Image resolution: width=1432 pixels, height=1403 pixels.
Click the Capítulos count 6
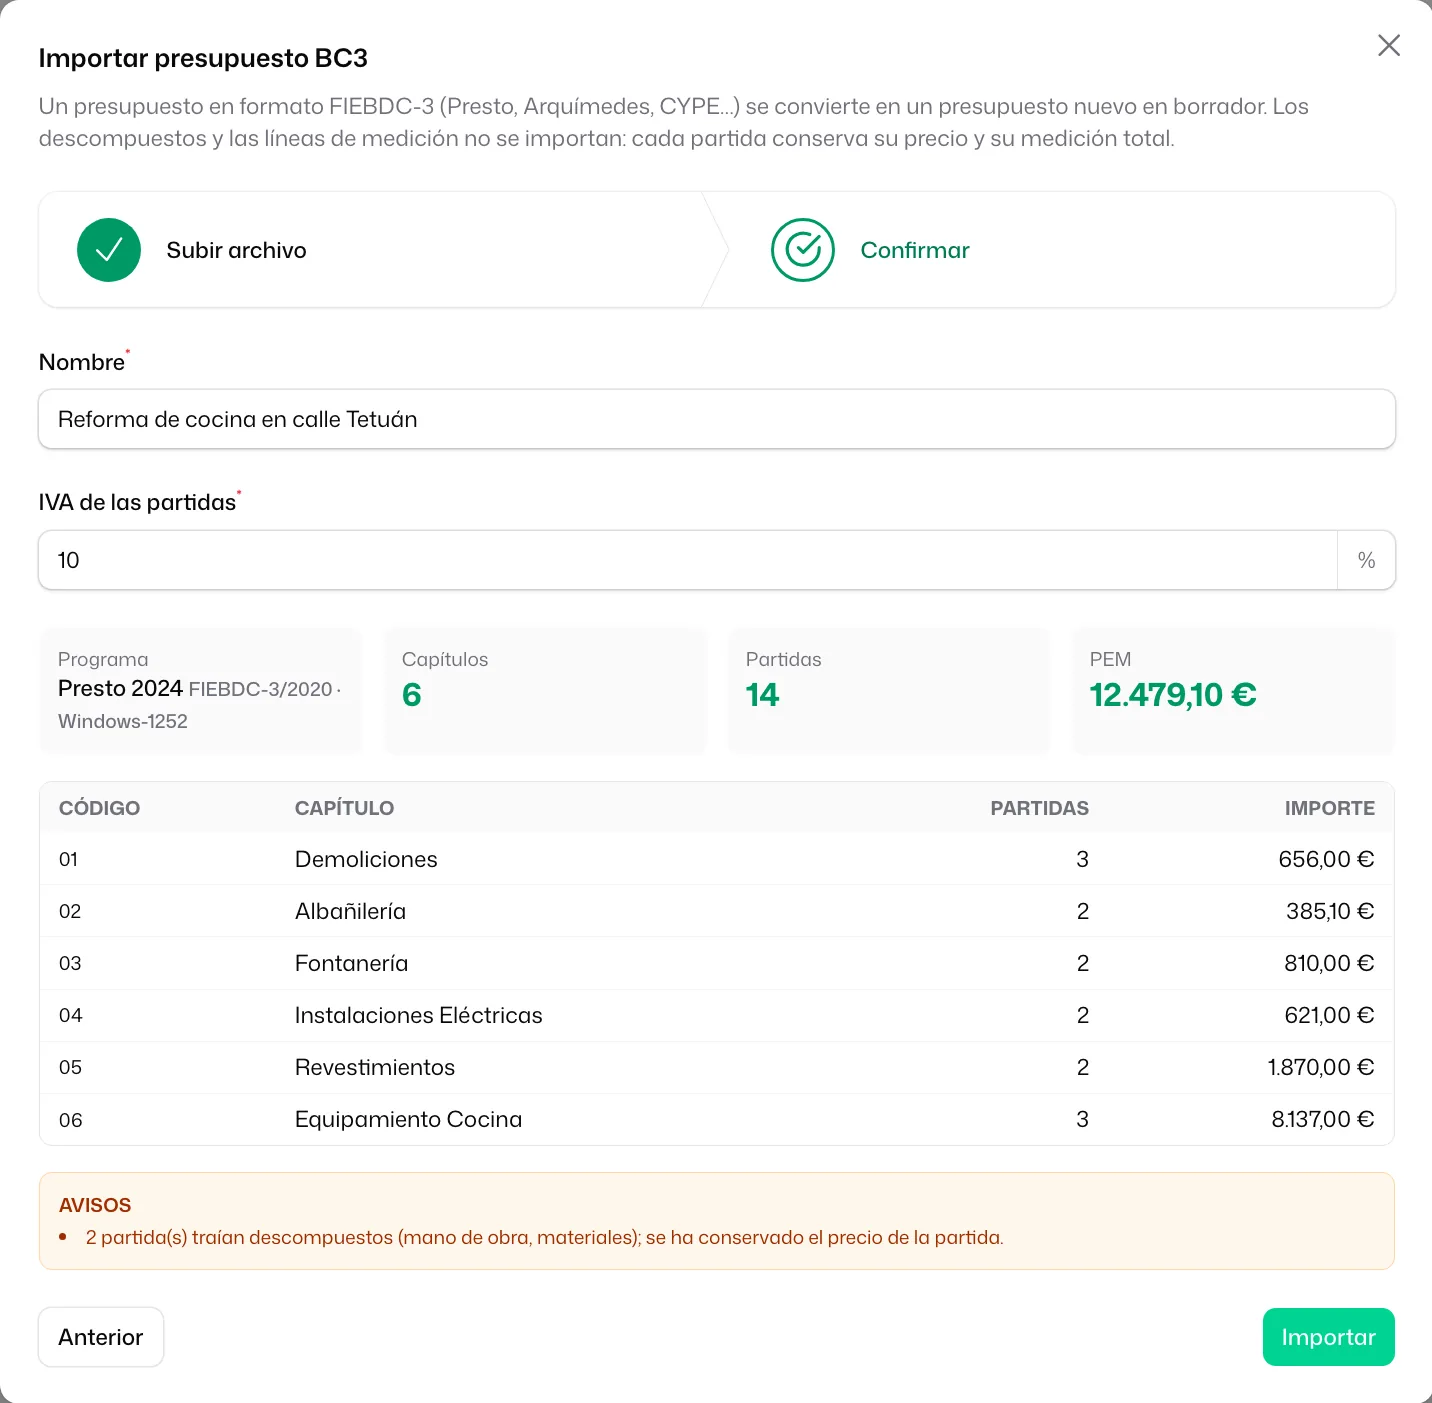(x=412, y=694)
